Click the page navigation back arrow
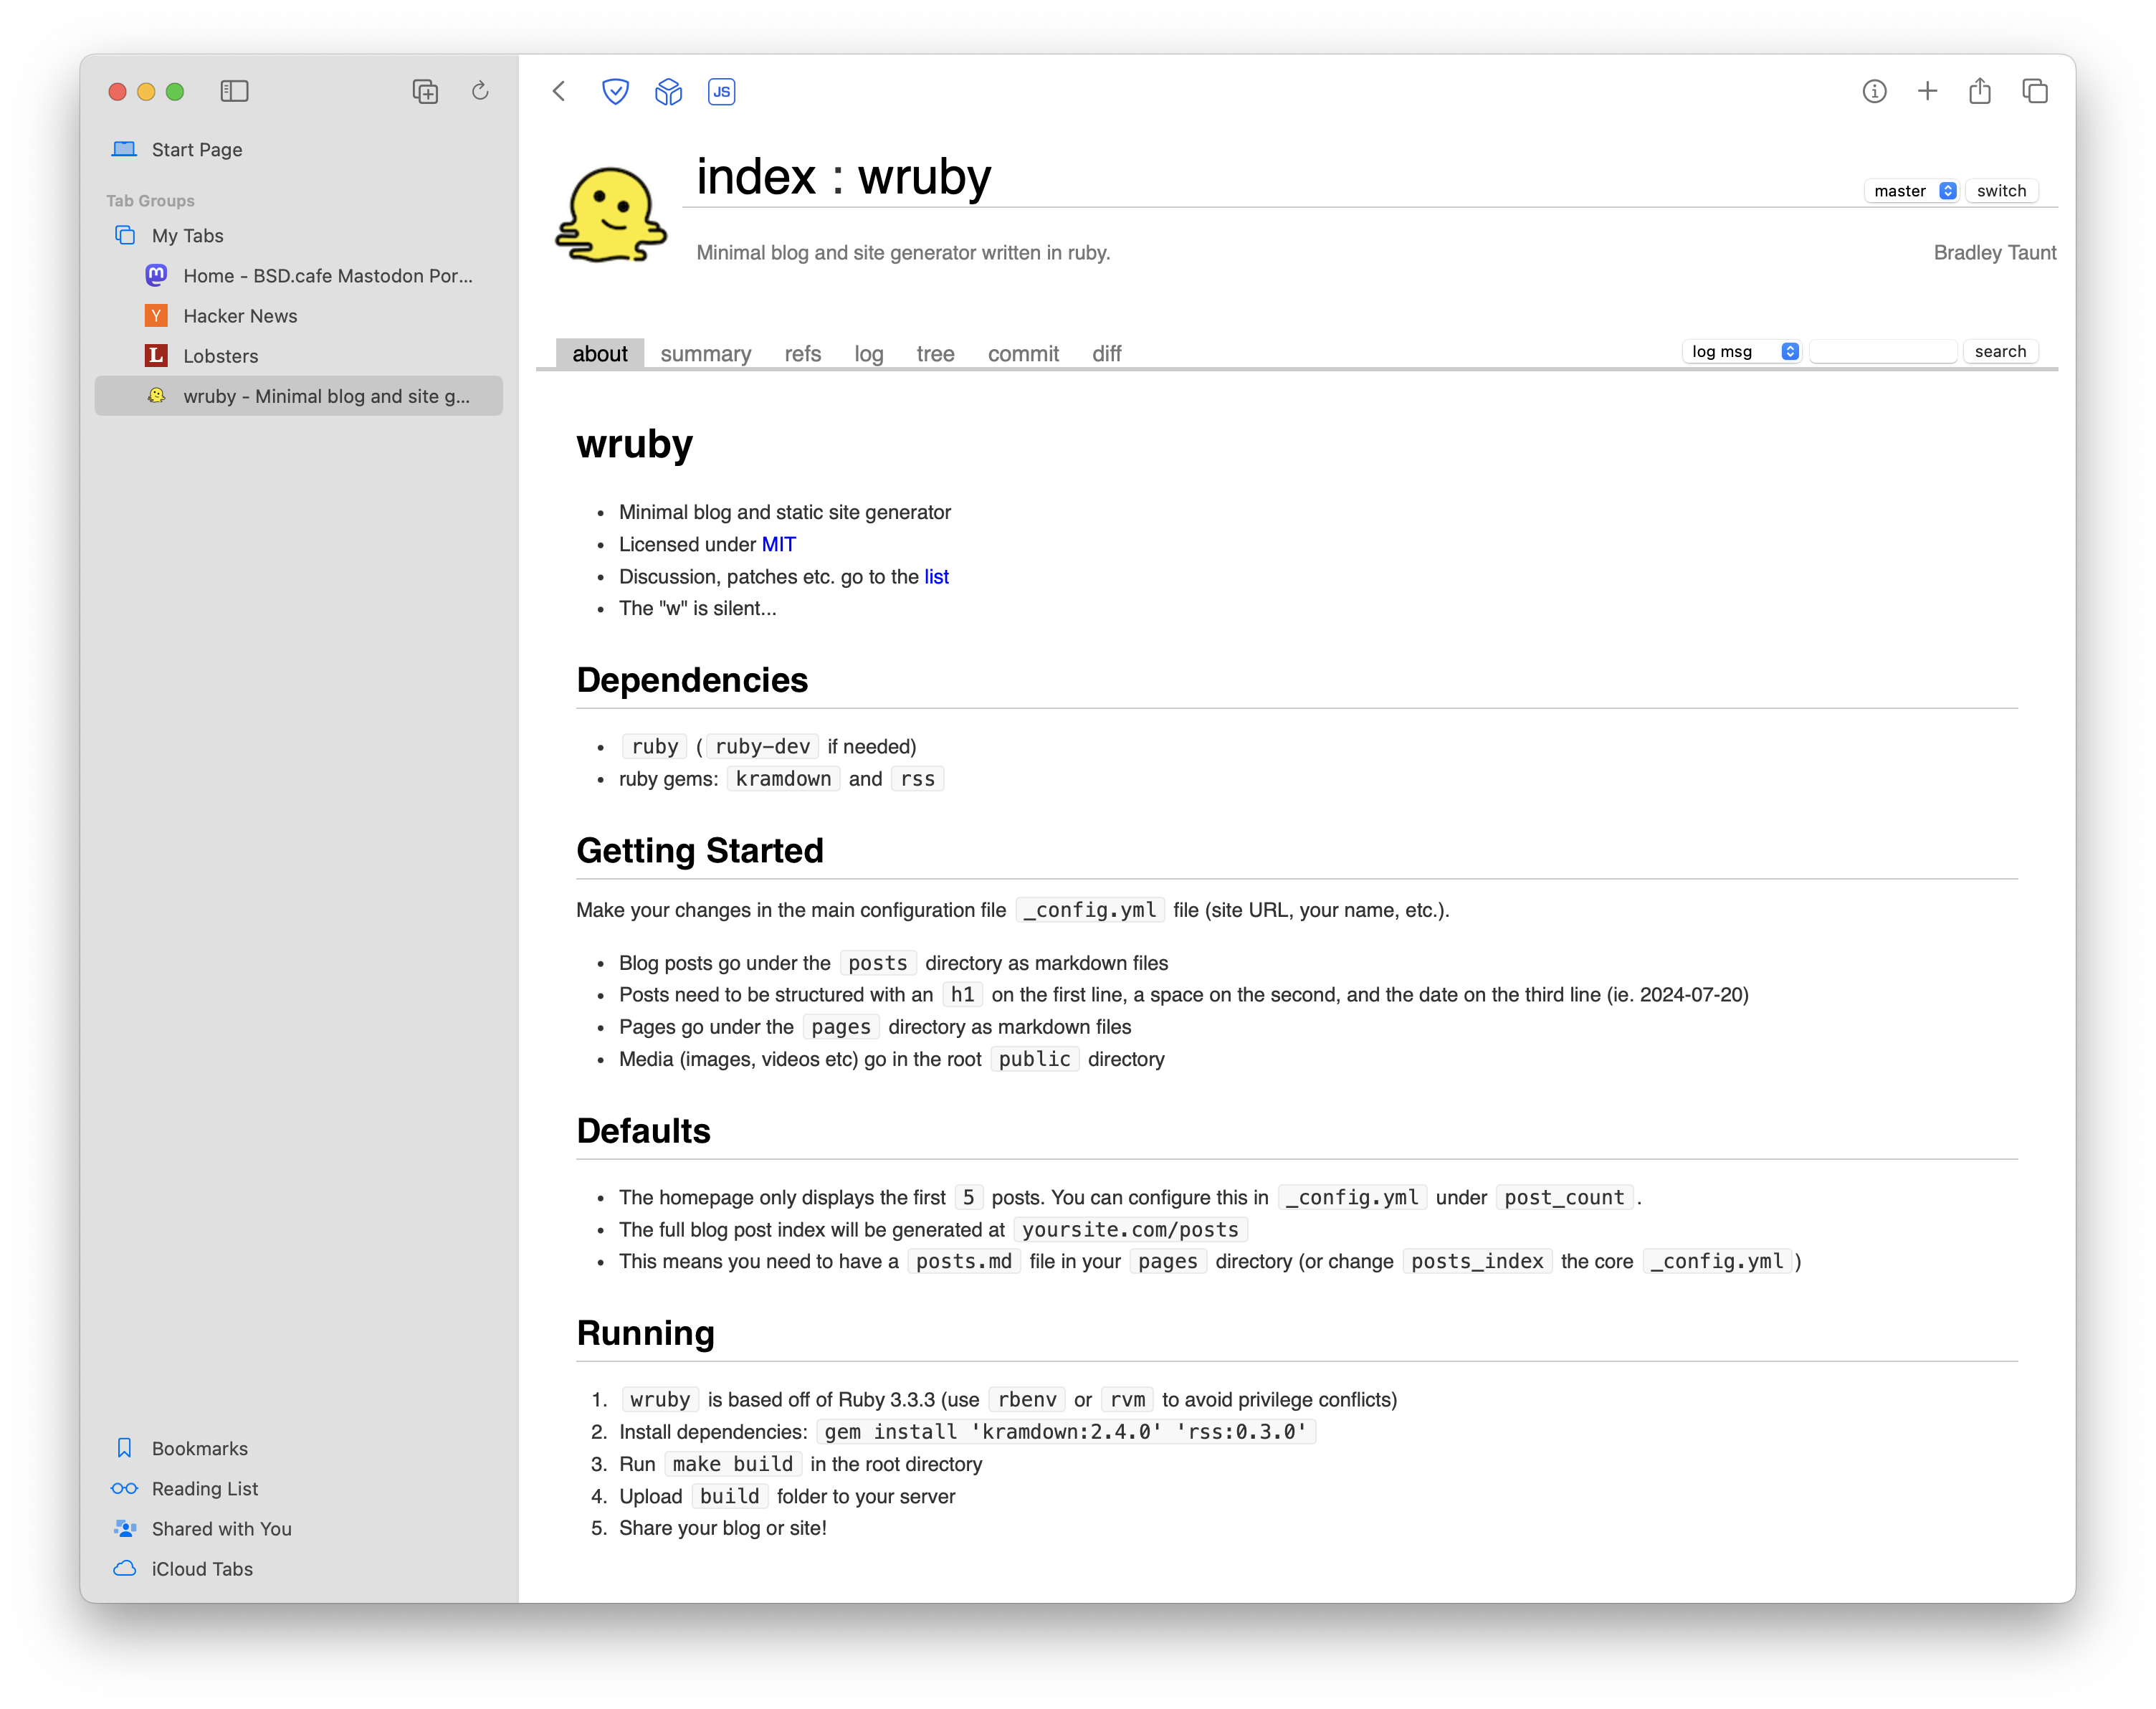2156x1709 pixels. [558, 91]
